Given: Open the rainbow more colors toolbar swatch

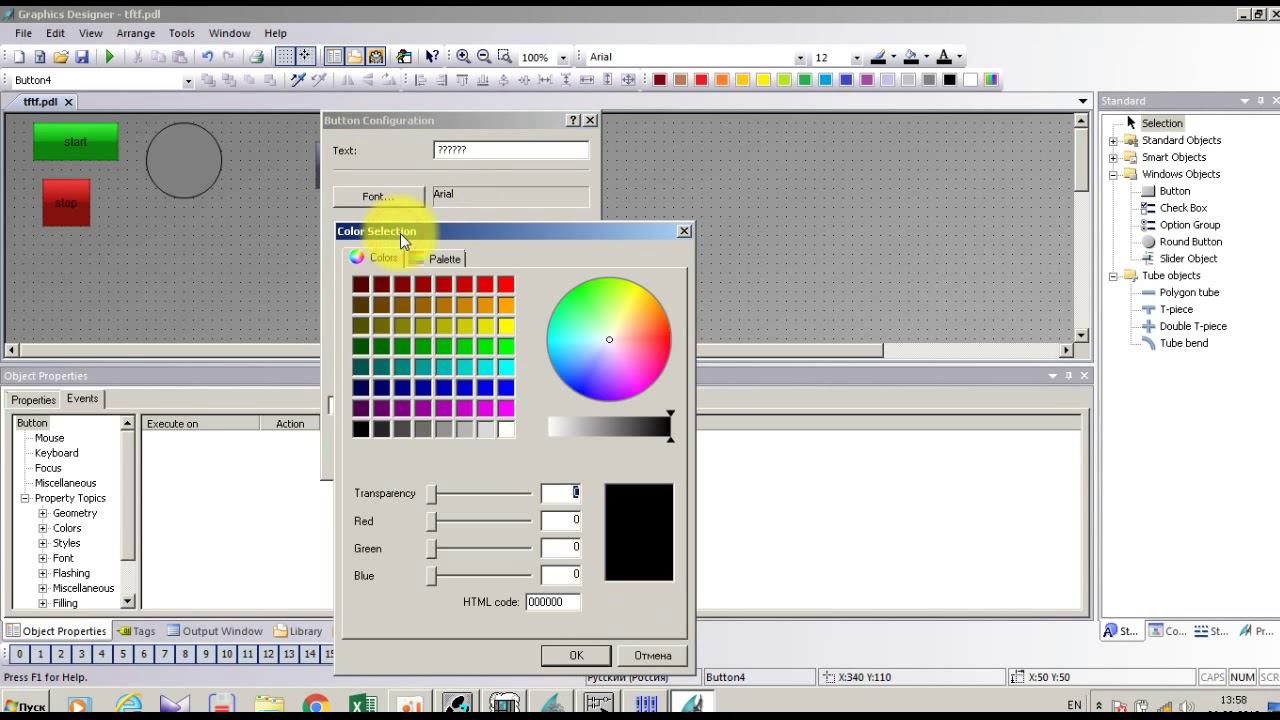Looking at the screenshot, I should tap(991, 80).
